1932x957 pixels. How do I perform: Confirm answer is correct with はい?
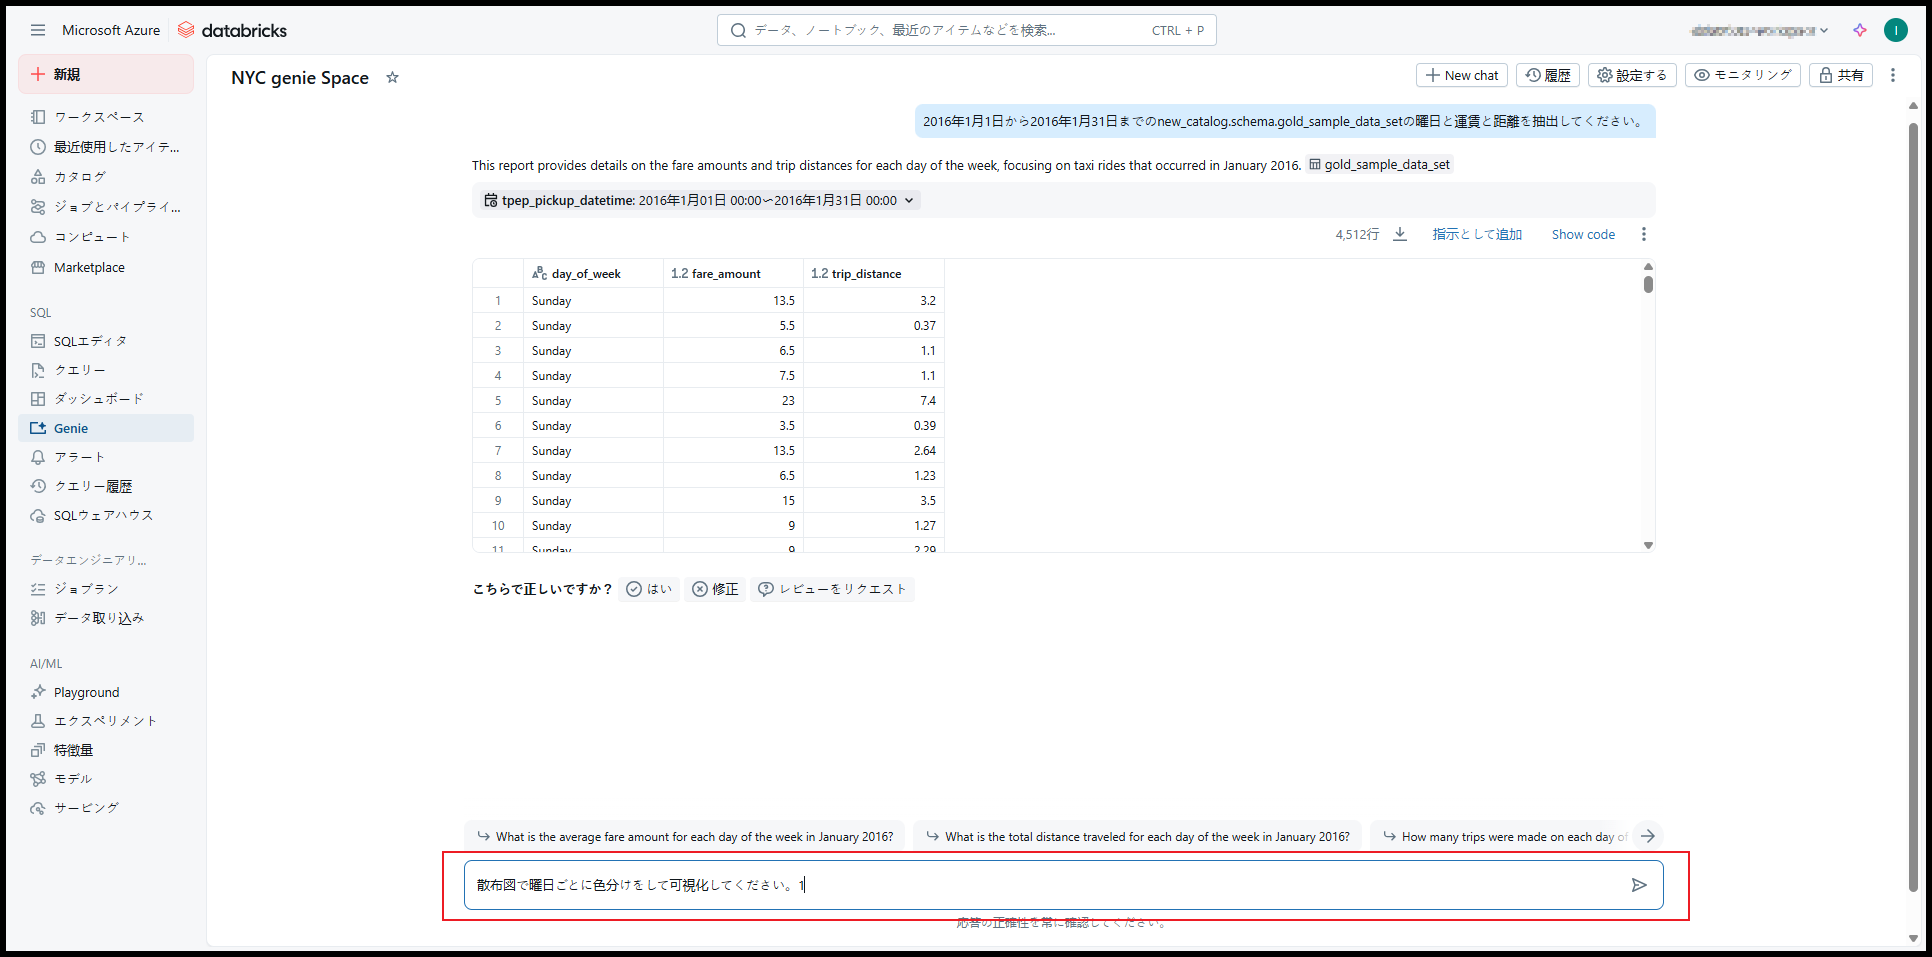click(649, 589)
